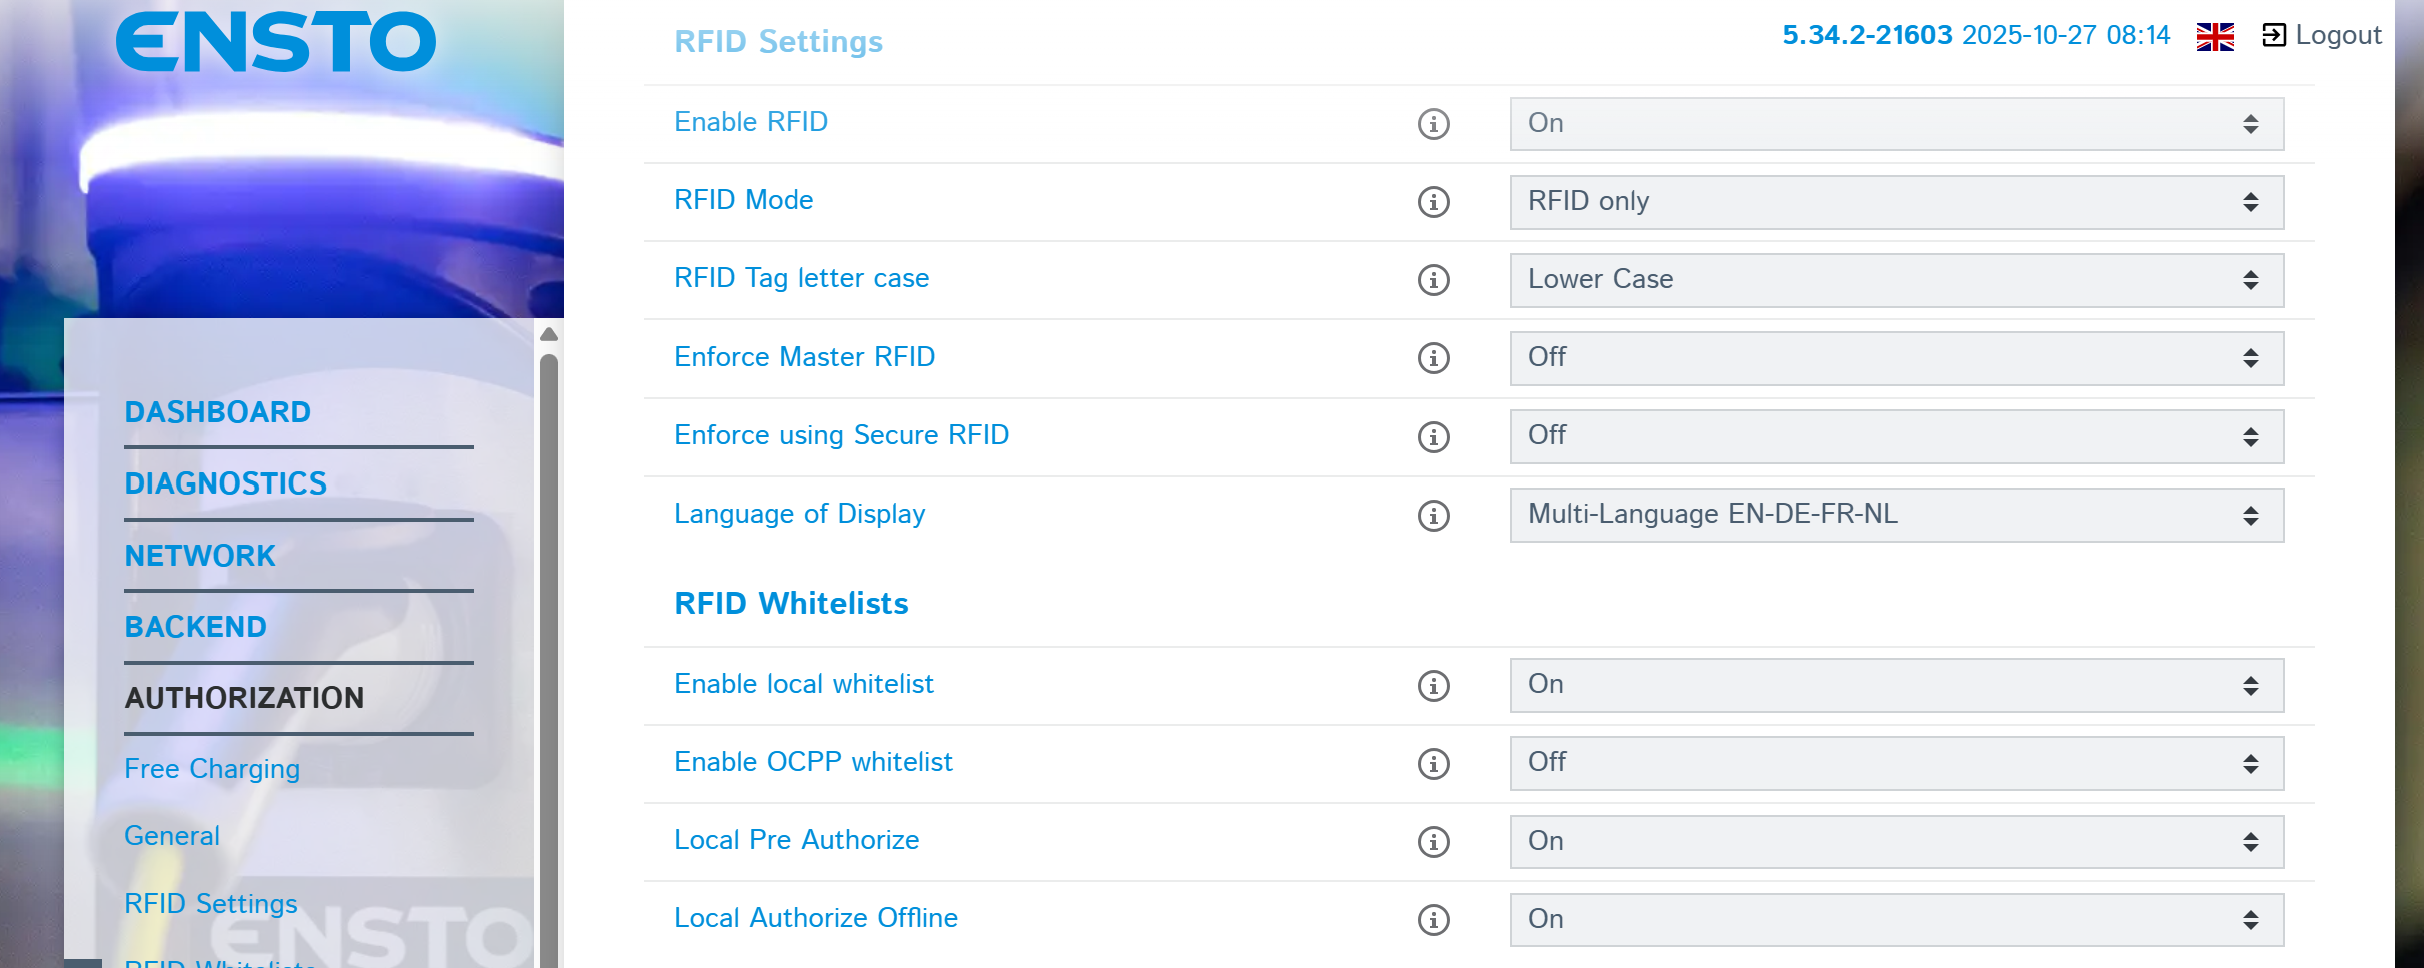Go to the NETWORK menu section
Screen dimensions: 2424x968
(x=200, y=556)
